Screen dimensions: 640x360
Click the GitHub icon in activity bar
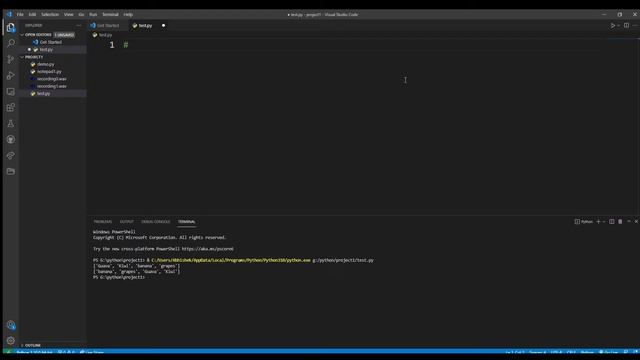(11, 140)
